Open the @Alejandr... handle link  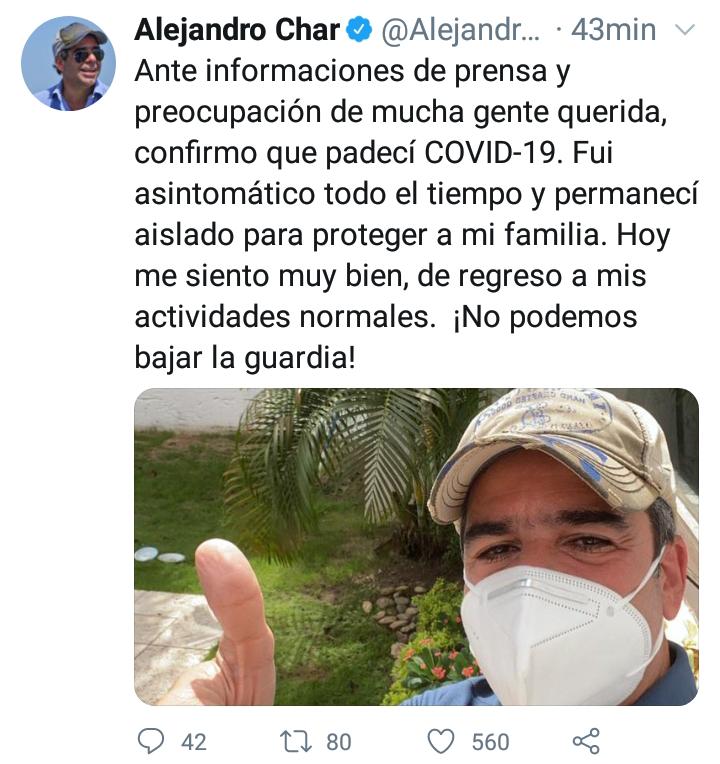460,30
